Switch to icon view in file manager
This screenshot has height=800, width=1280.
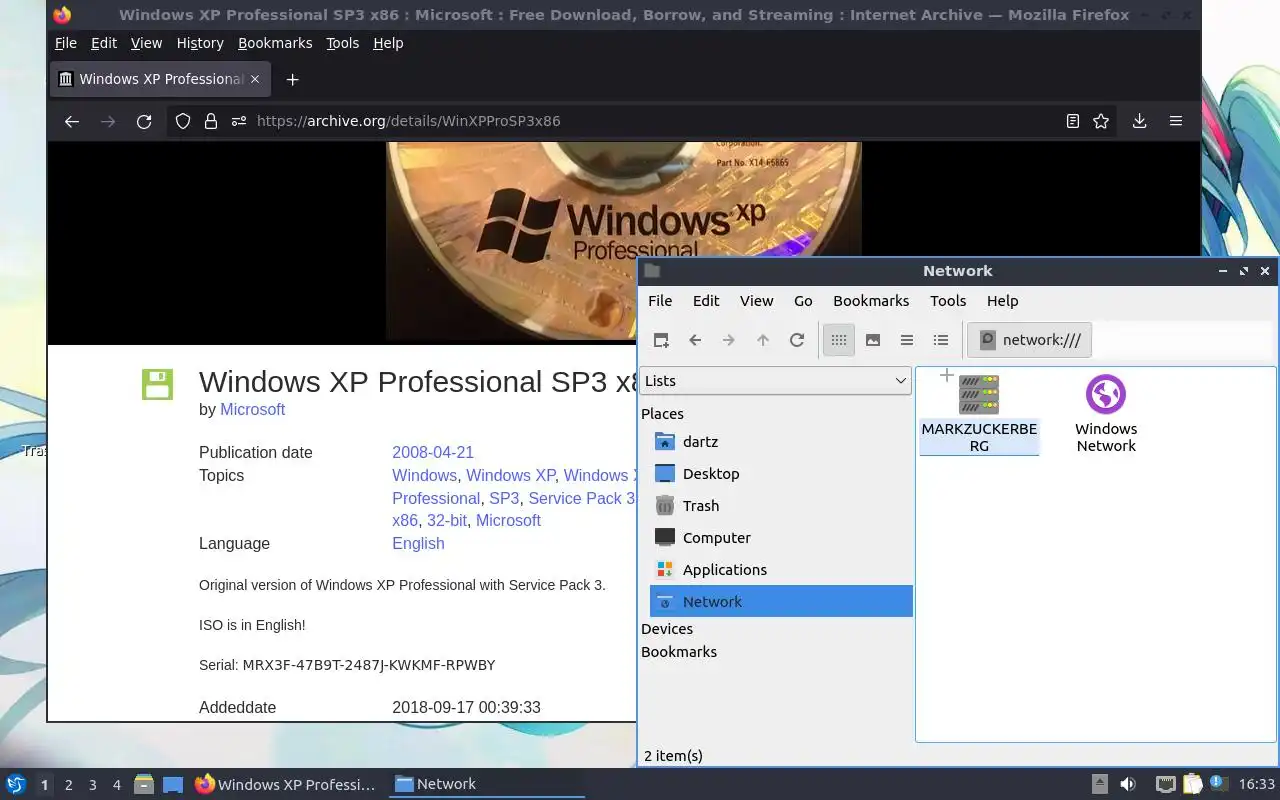pos(839,340)
